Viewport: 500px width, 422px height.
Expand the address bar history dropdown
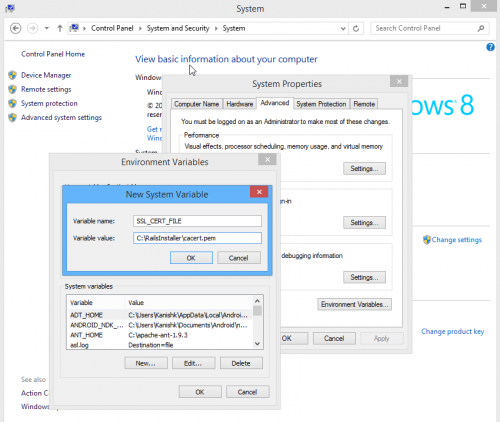tap(343, 29)
